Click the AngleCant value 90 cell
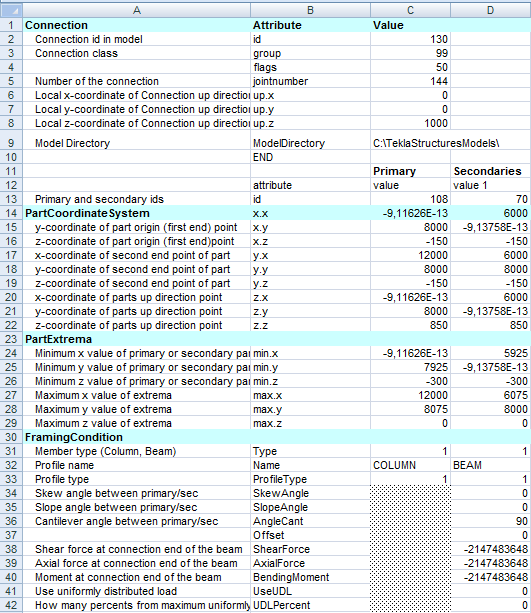Image resolution: width=531 pixels, height=613 pixels. [x=490, y=521]
